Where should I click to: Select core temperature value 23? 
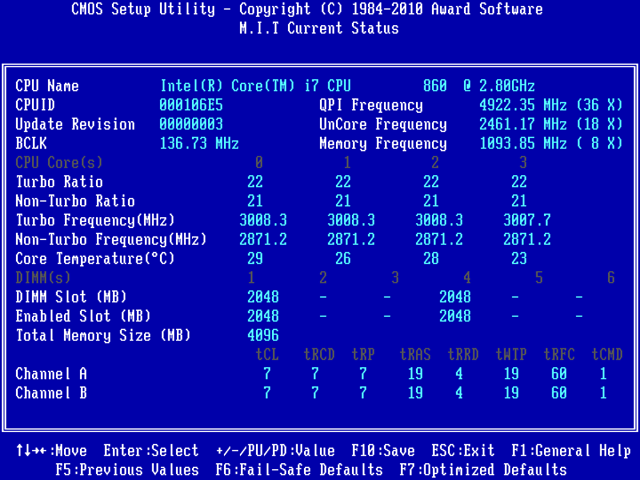point(519,258)
